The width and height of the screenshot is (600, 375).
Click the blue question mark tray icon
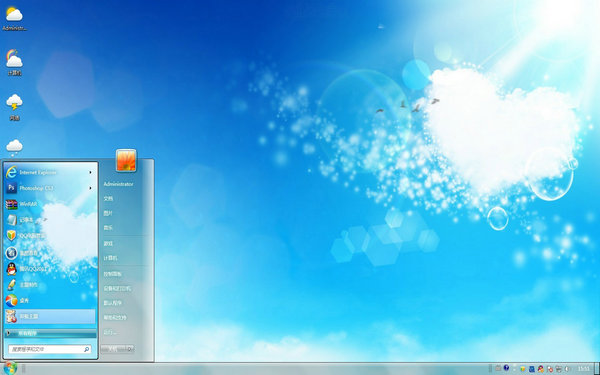[x=506, y=368]
